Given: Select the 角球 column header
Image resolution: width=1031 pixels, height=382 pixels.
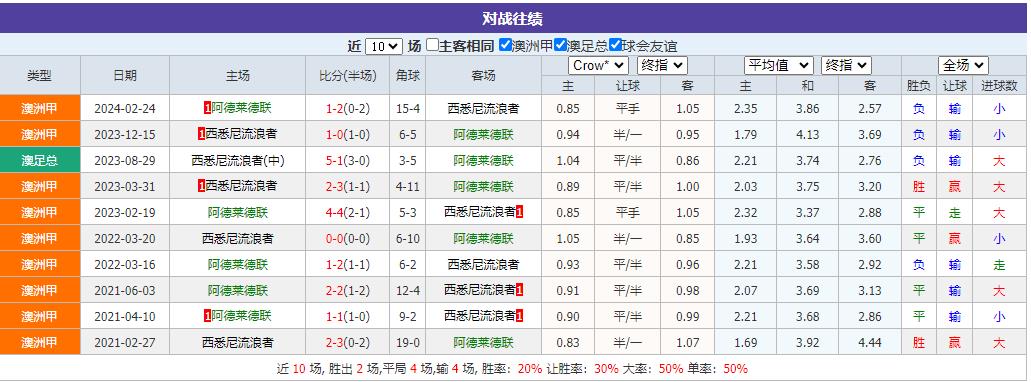Looking at the screenshot, I should point(408,76).
